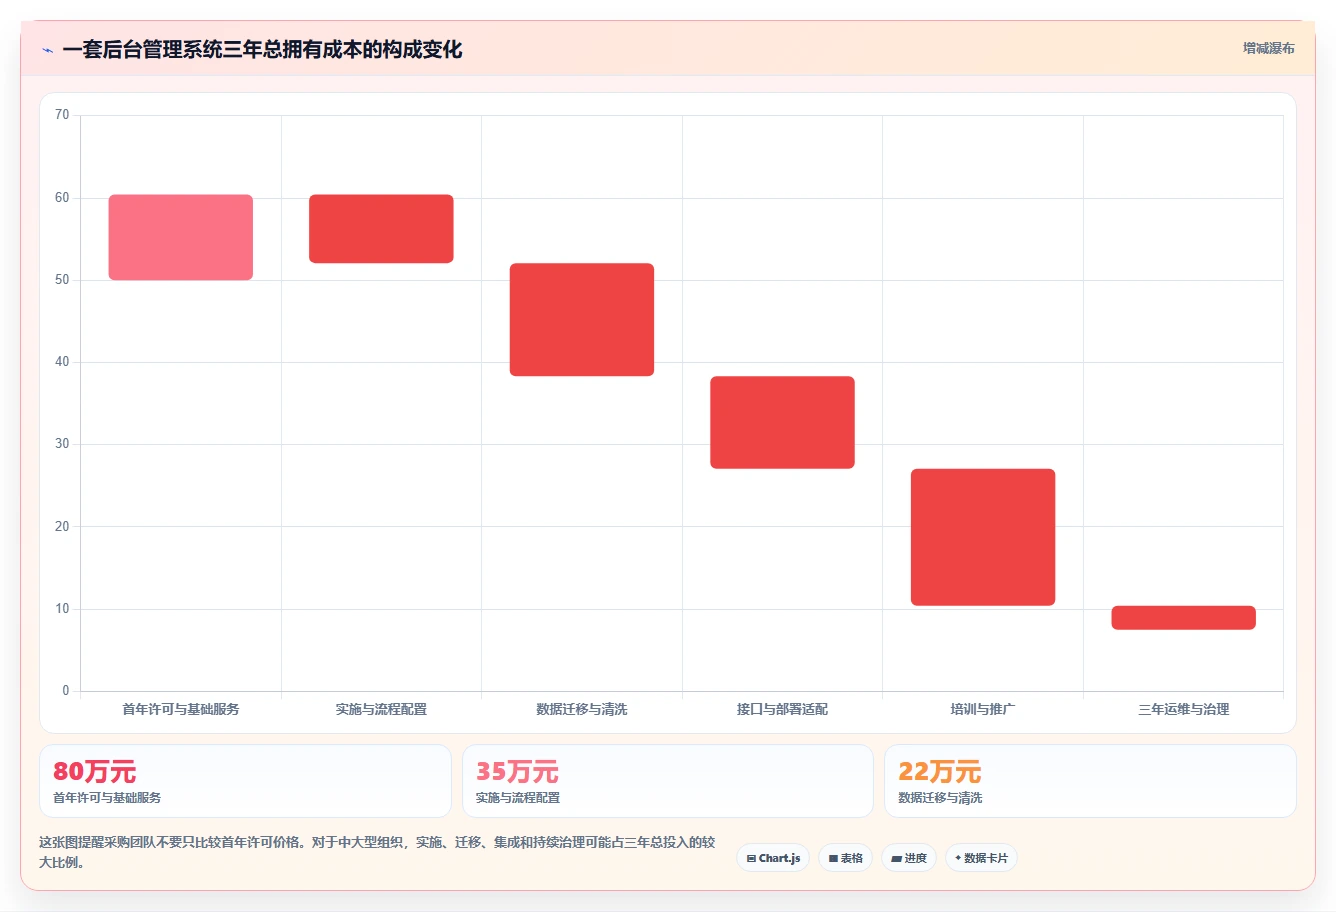Click the 数据迁移与清洗 caption under 22万元
The height and width of the screenshot is (912, 1336).
point(940,798)
